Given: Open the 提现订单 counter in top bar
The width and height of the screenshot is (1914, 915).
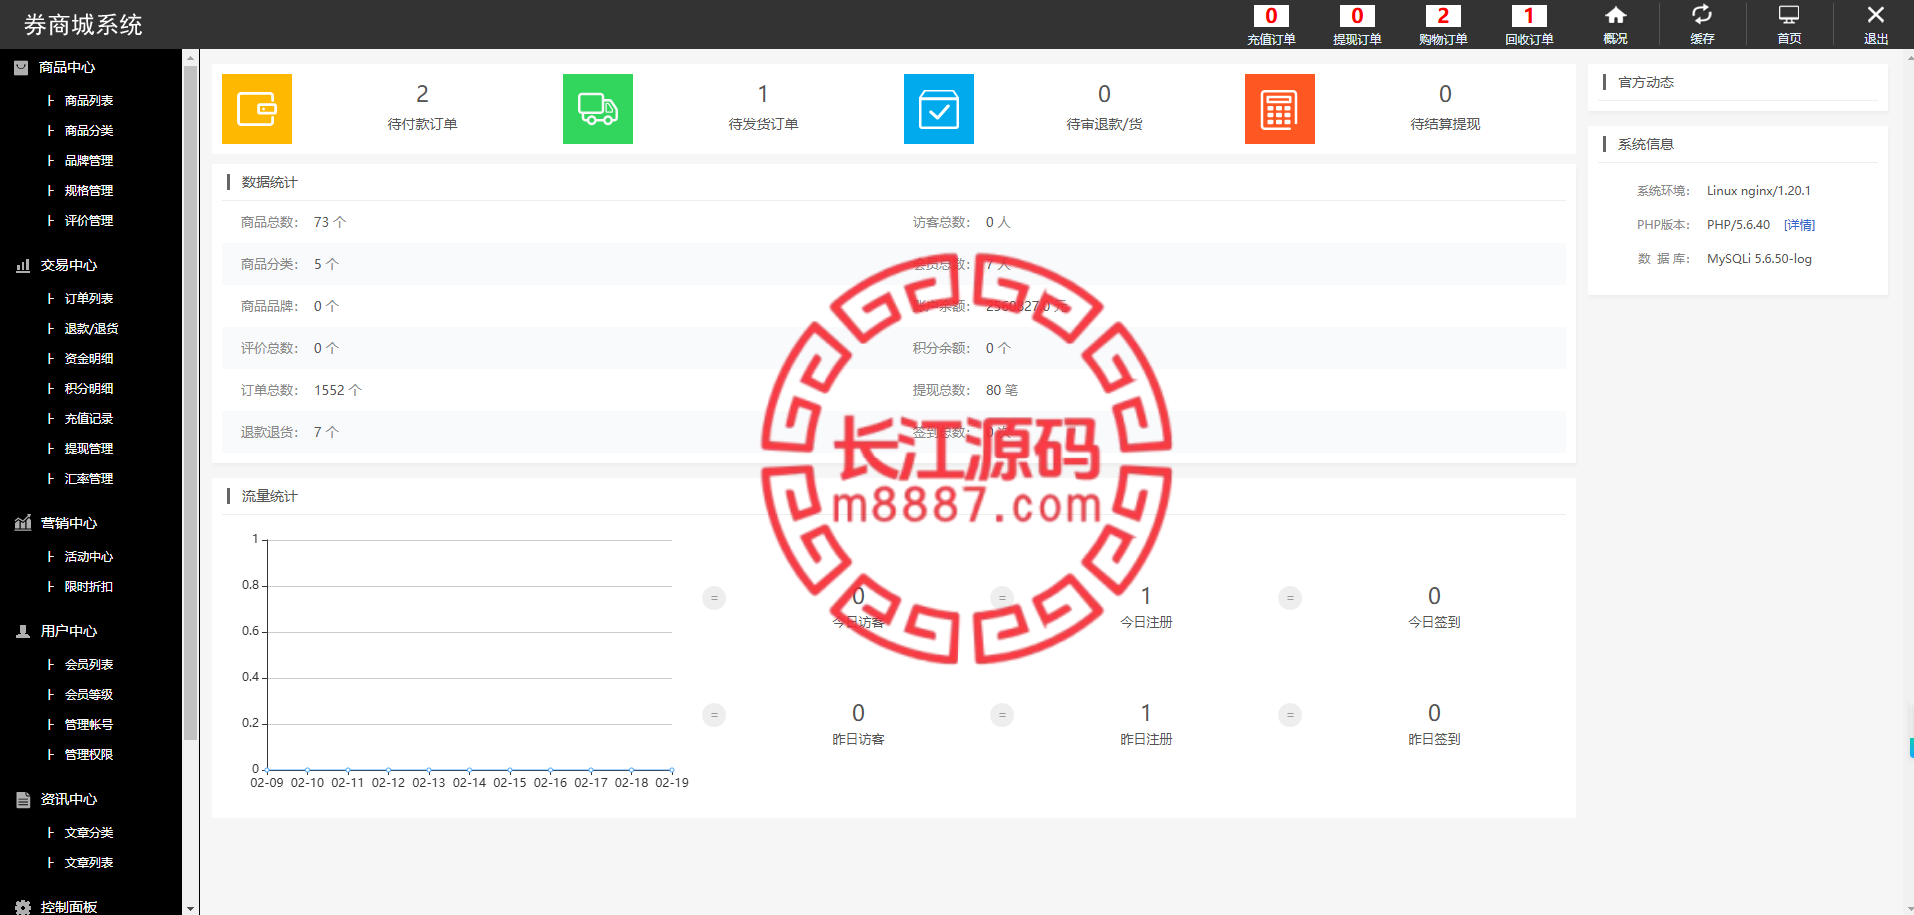Looking at the screenshot, I should [x=1357, y=25].
